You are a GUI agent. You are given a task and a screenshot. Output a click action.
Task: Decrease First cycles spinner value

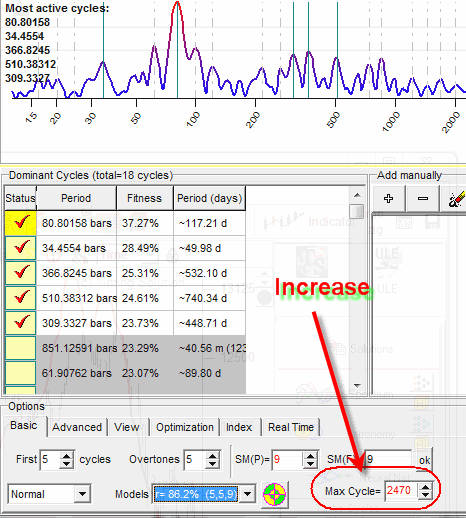(x=66, y=464)
